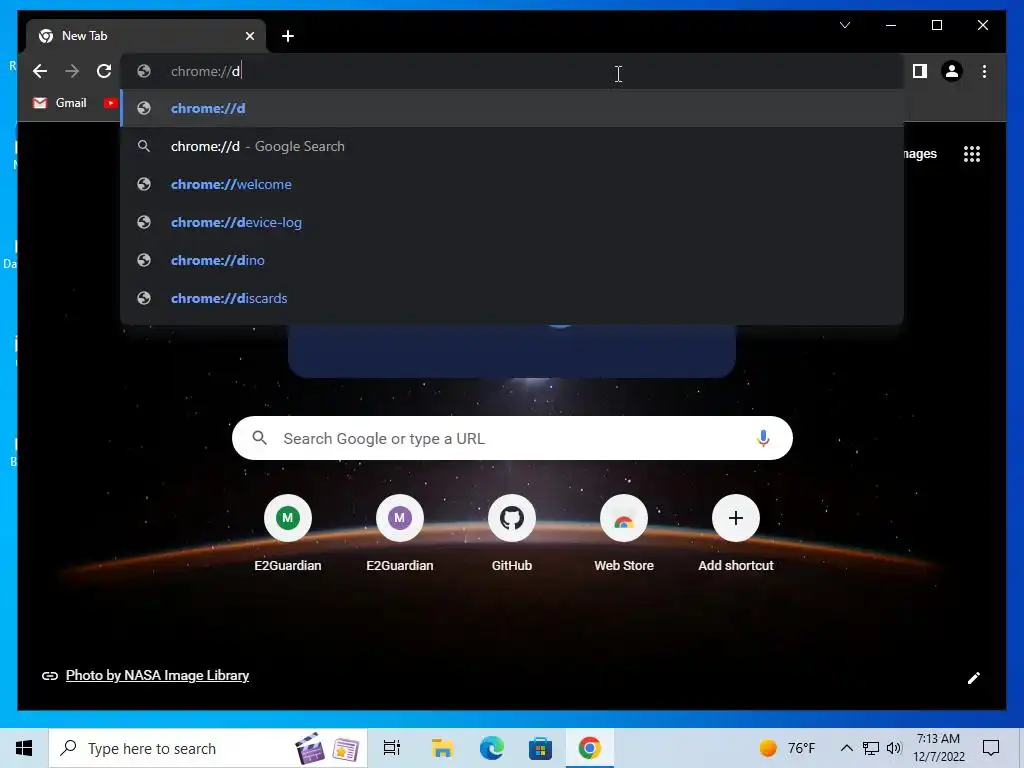This screenshot has width=1024, height=768.
Task: Open File Explorer from the taskbar
Action: [x=442, y=748]
